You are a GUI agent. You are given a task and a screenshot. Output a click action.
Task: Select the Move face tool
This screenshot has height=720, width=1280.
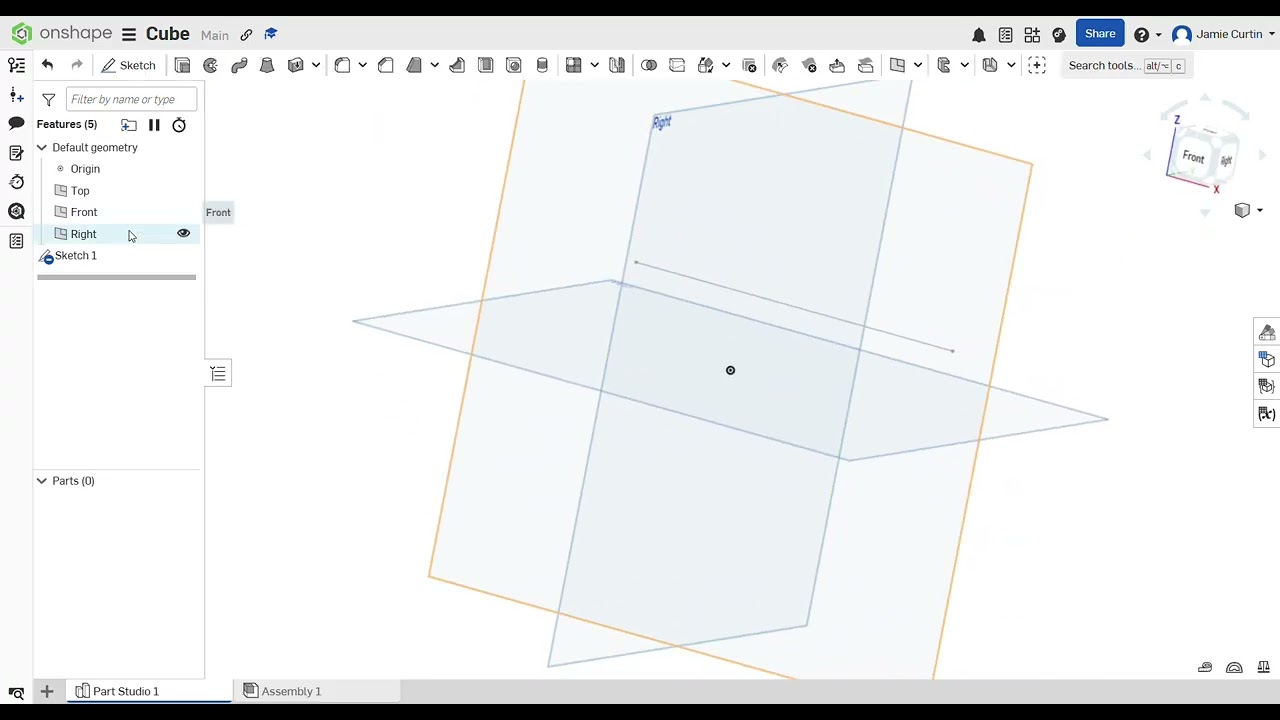(x=837, y=65)
